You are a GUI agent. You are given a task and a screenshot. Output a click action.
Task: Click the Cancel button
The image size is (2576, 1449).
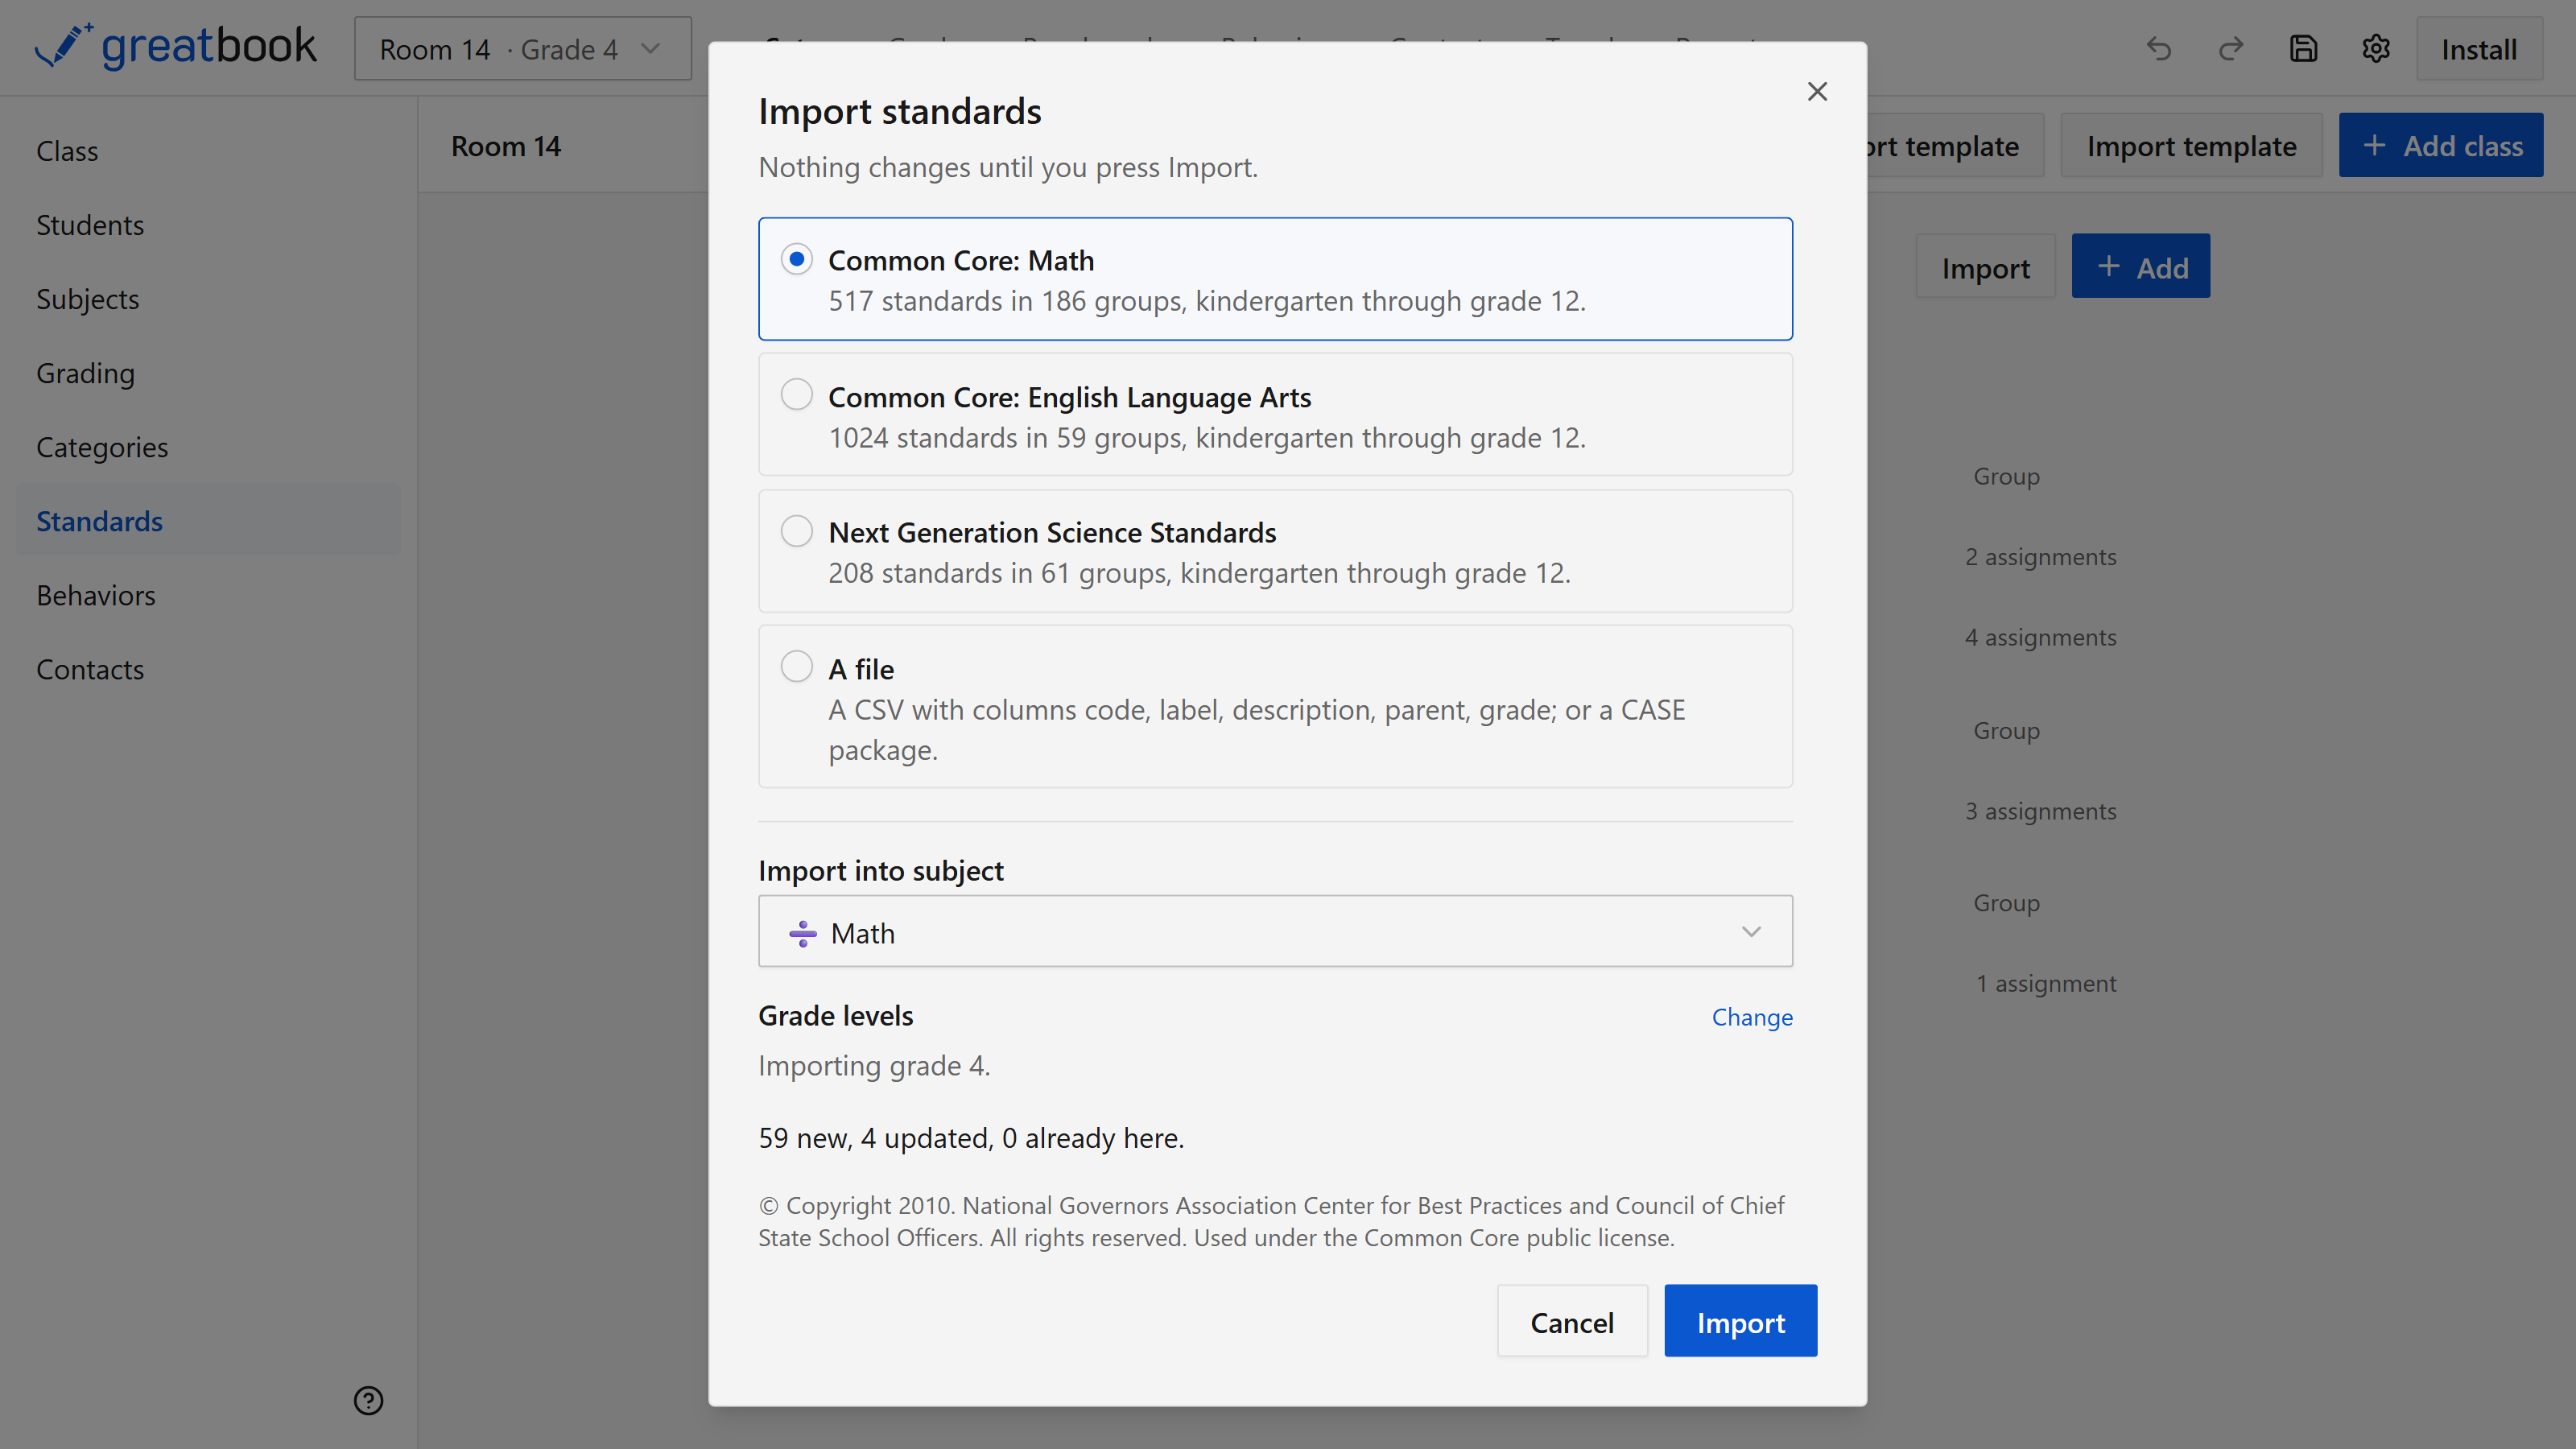(x=1572, y=1322)
